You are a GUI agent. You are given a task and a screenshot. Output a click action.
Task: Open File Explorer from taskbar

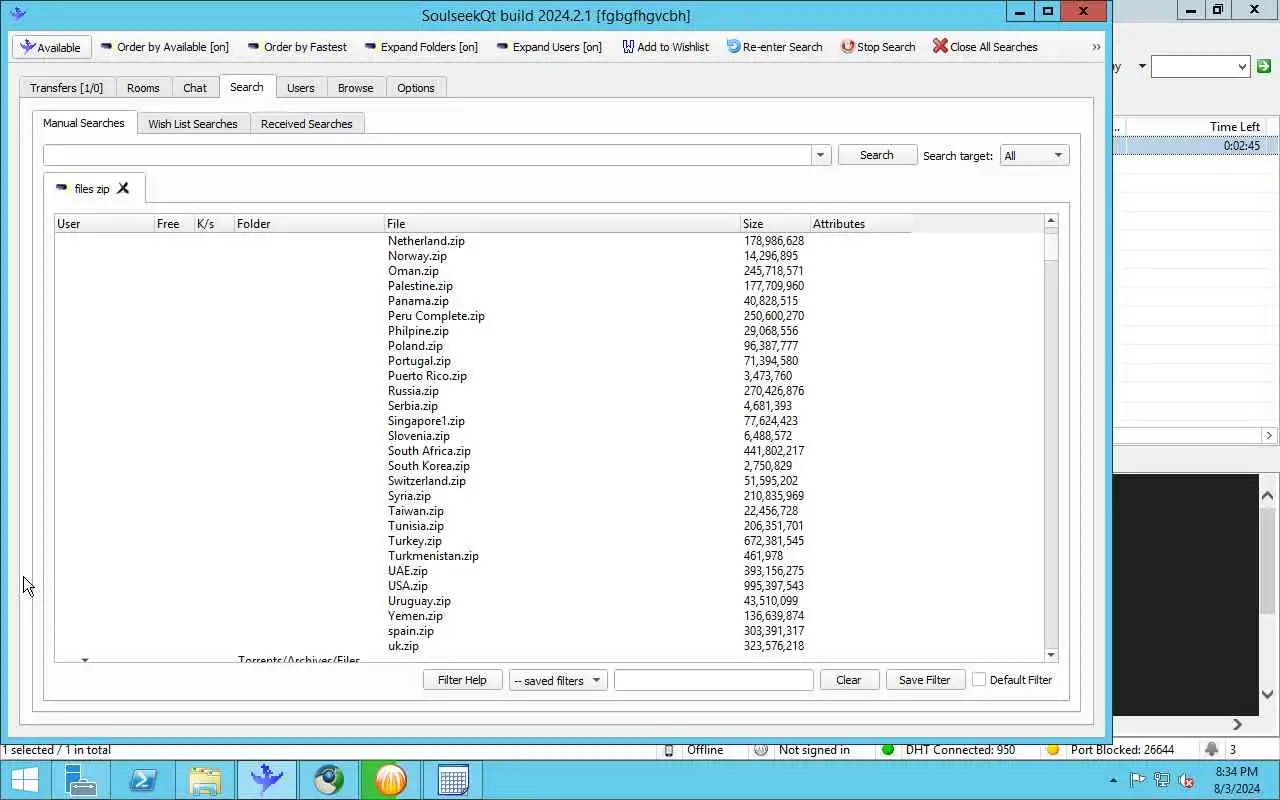click(x=204, y=780)
